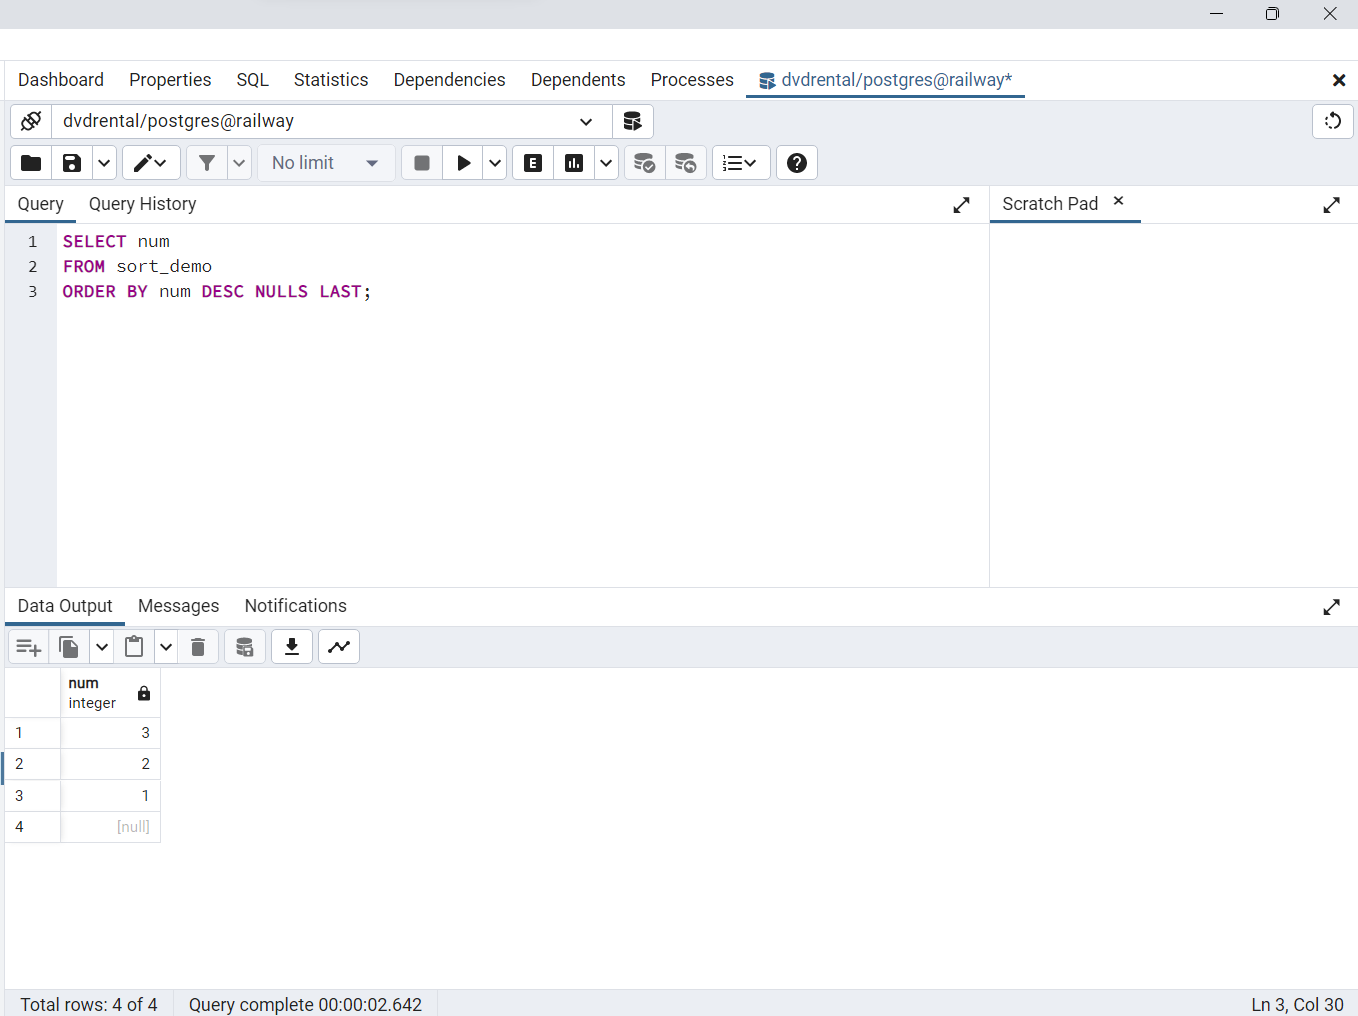Click the cell with value 1
Viewport: 1358px width, 1016px height.
tap(110, 796)
